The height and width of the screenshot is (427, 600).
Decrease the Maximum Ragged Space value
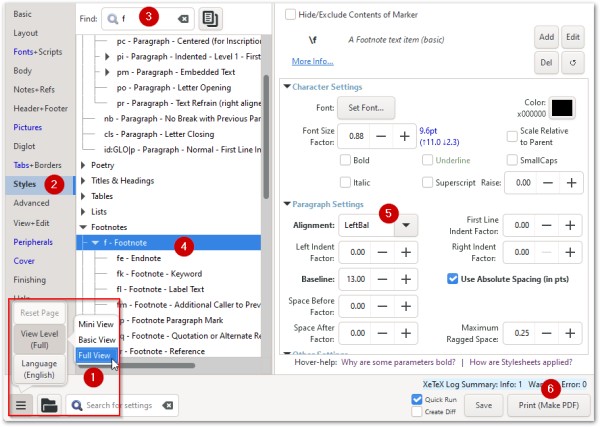(546, 333)
